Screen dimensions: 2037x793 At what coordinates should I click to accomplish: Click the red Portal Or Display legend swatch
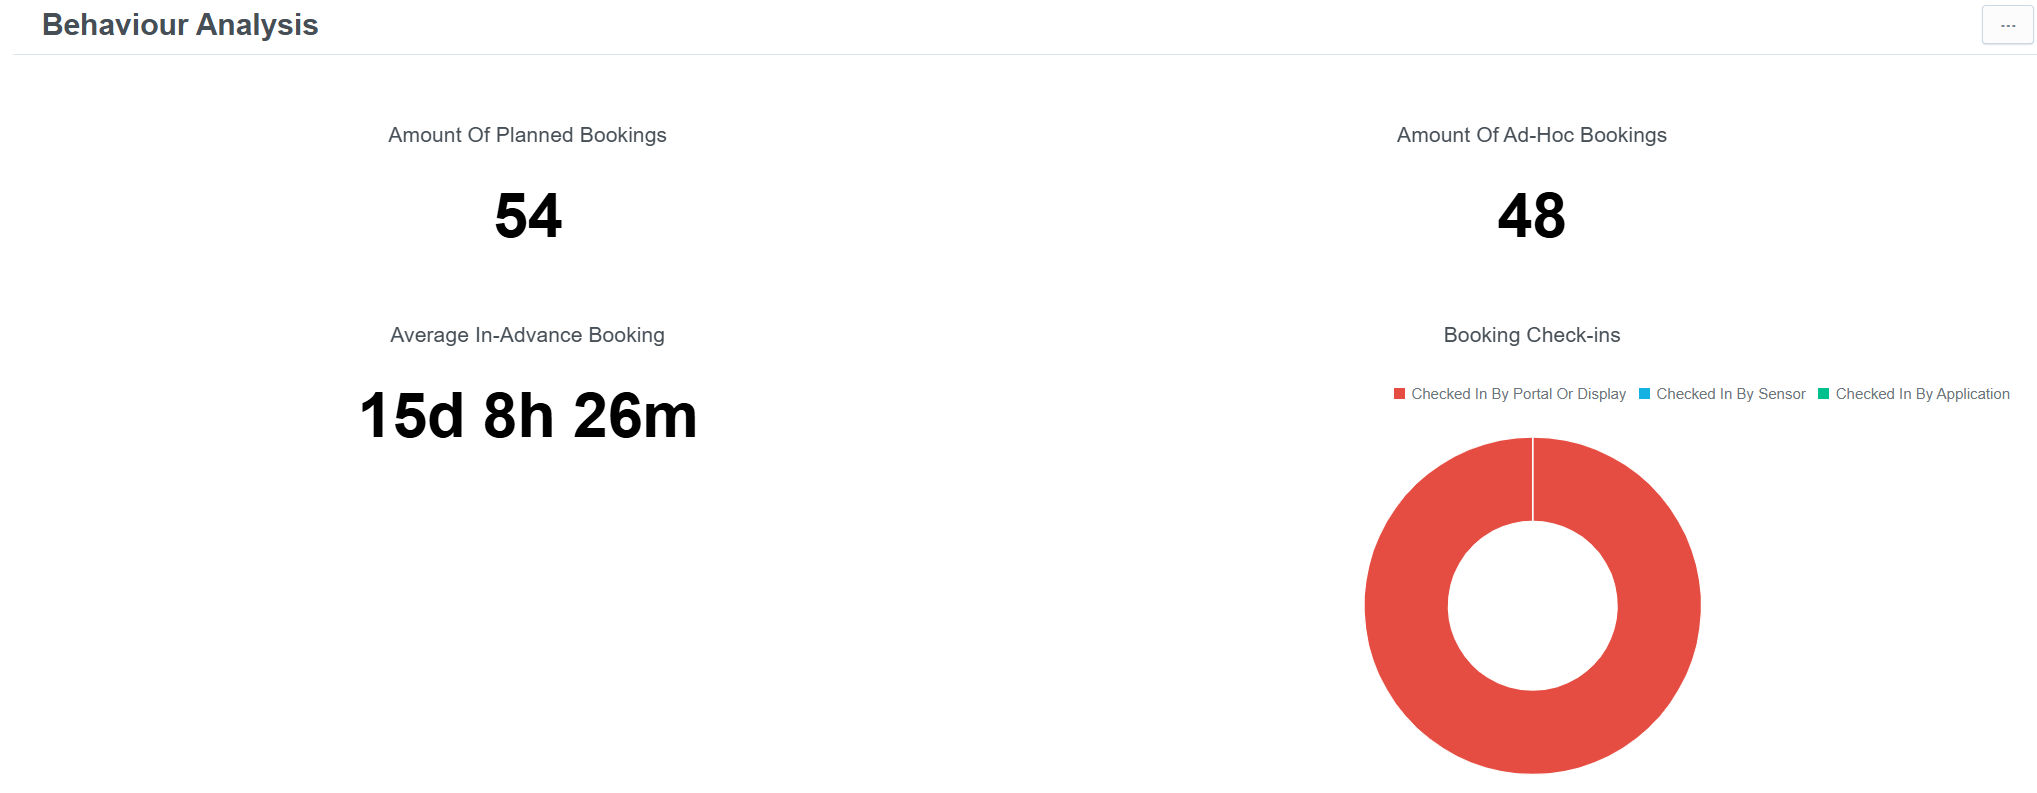1399,394
